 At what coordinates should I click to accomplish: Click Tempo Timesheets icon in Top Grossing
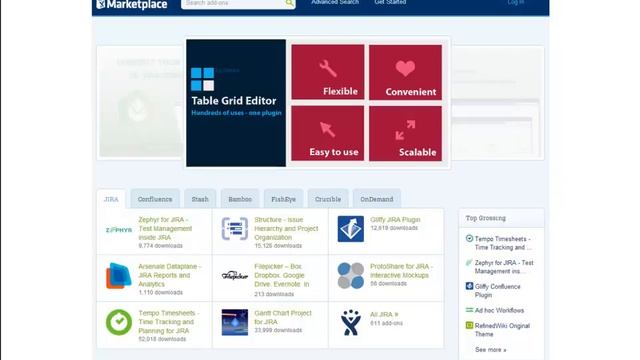click(x=469, y=238)
